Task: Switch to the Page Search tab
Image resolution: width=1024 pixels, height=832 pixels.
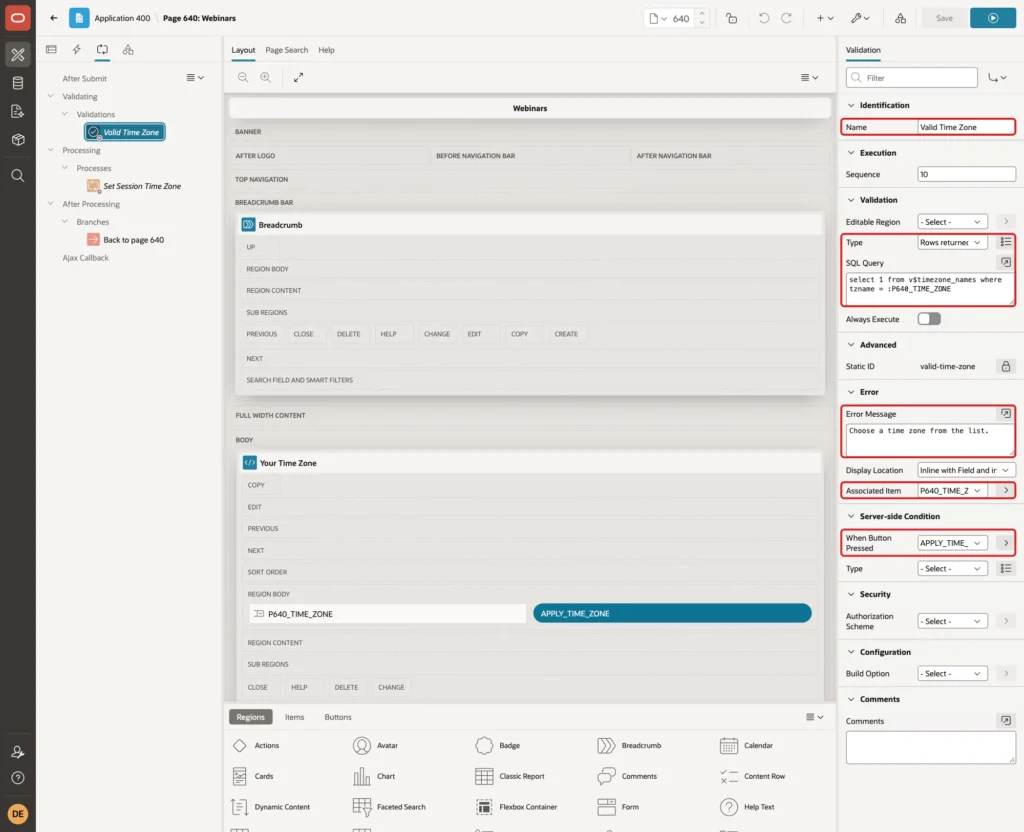Action: click(x=286, y=50)
